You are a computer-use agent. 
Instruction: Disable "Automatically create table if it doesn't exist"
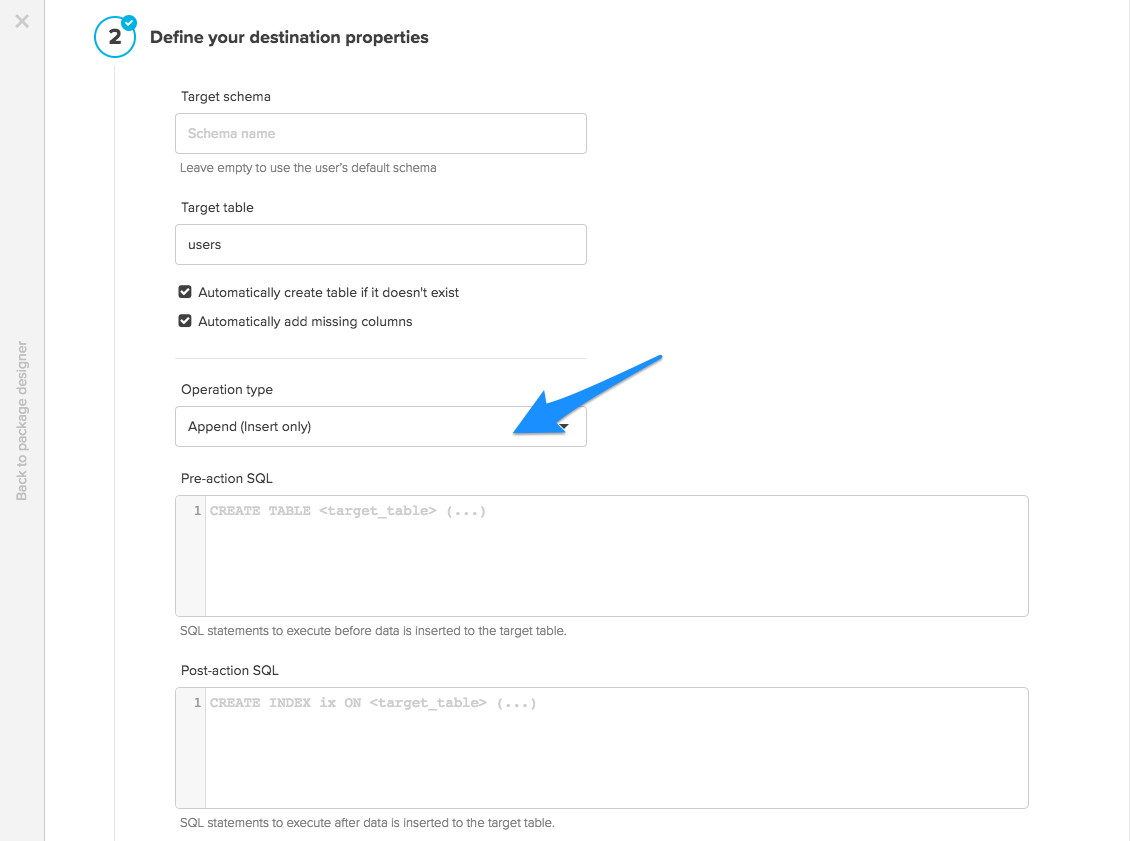pyautogui.click(x=185, y=291)
